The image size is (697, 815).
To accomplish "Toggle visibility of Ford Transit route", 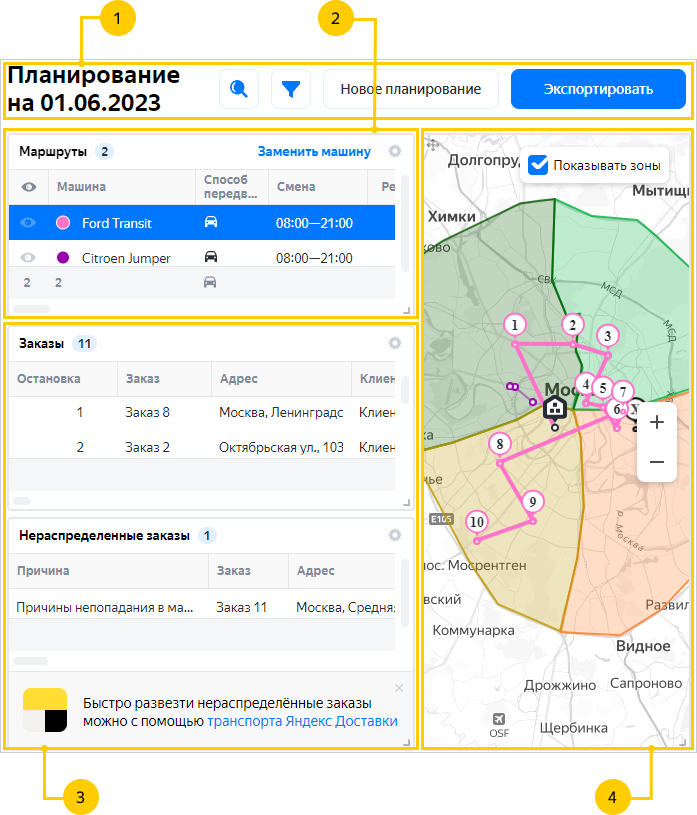I will [x=29, y=223].
